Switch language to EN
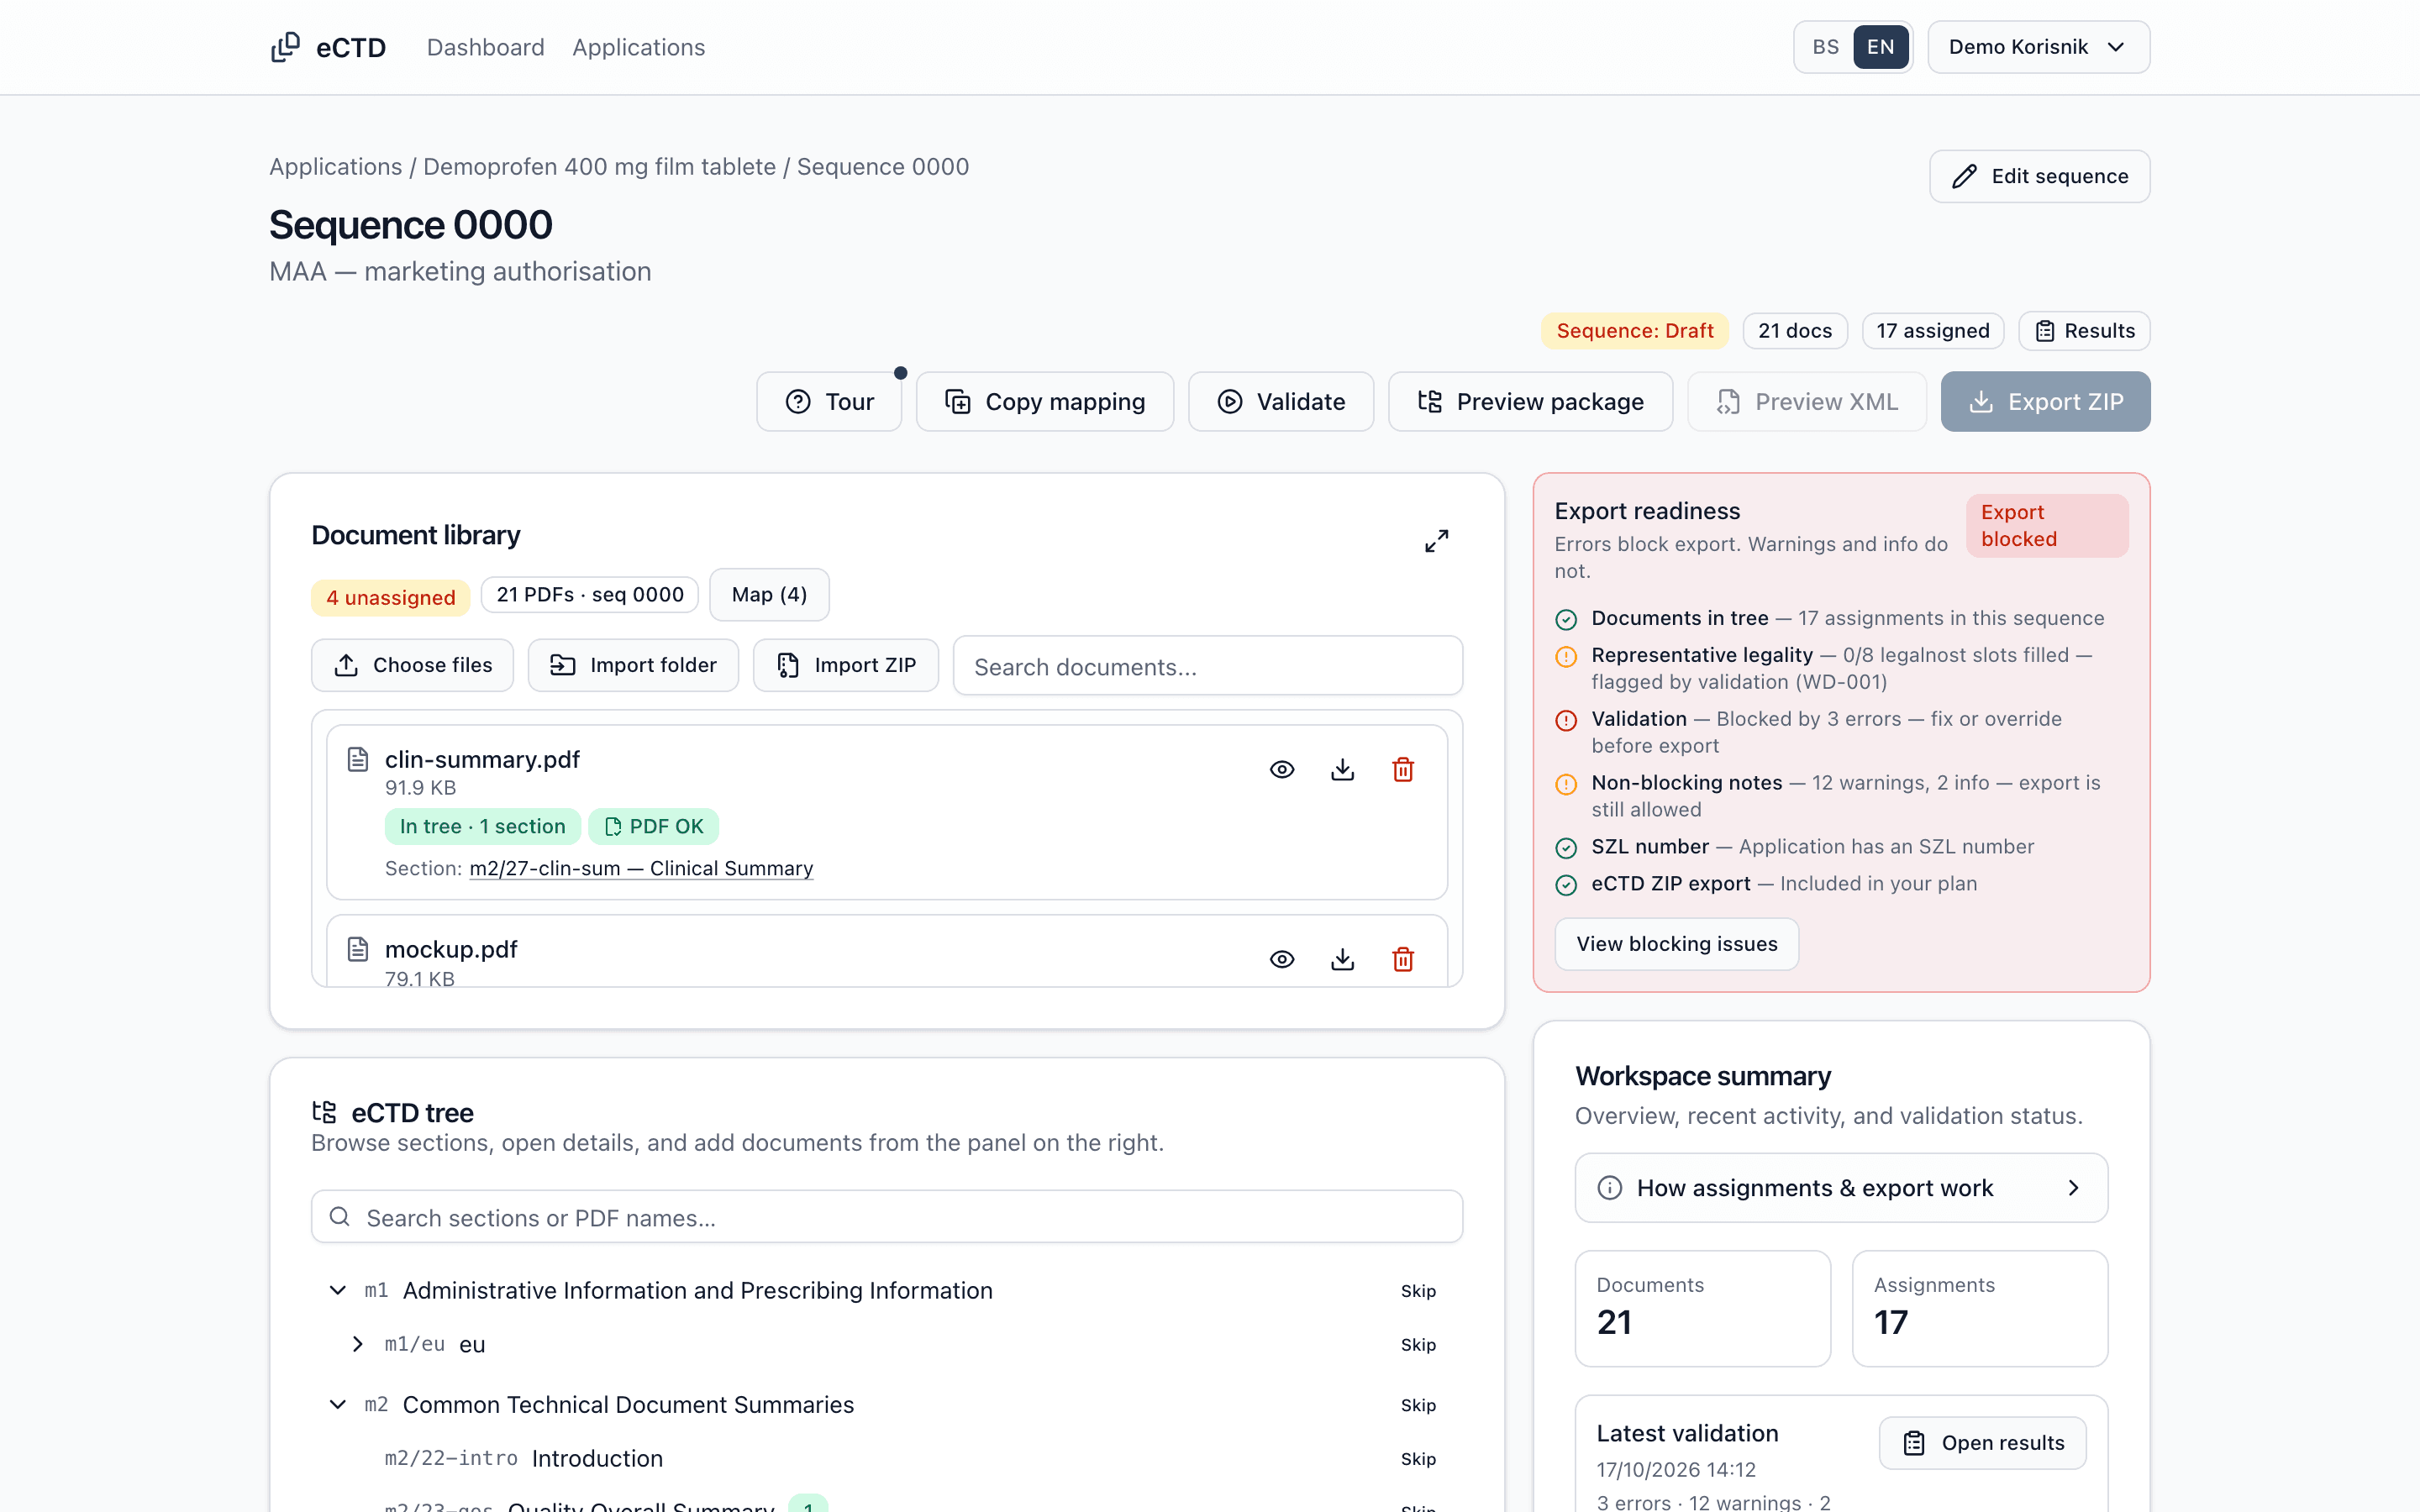This screenshot has width=2420, height=1512. (x=1880, y=47)
